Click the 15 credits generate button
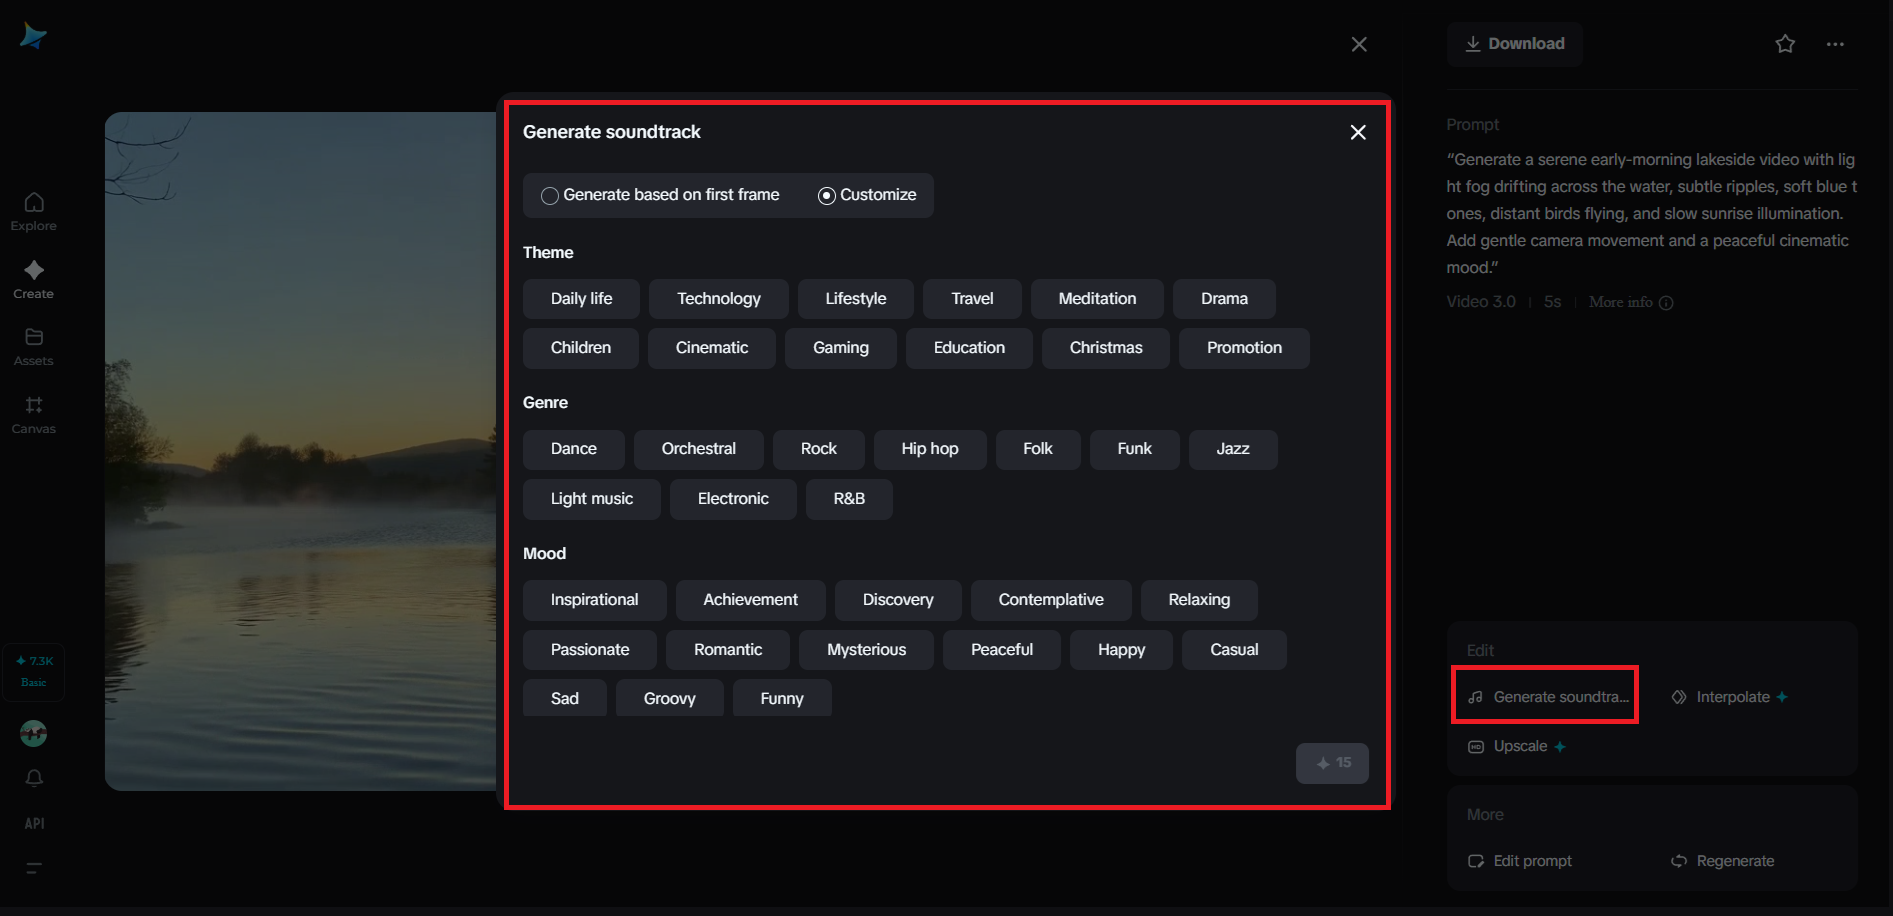 tap(1332, 763)
